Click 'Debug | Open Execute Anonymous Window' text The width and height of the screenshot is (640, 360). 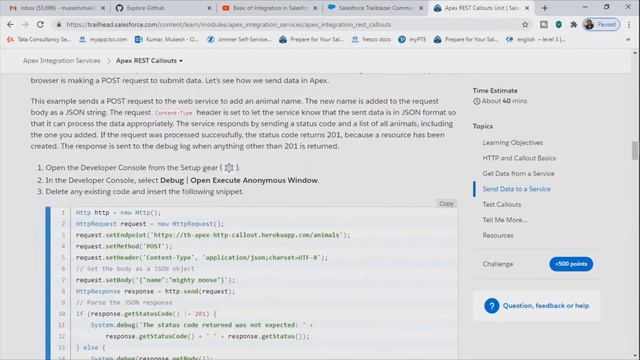239,180
